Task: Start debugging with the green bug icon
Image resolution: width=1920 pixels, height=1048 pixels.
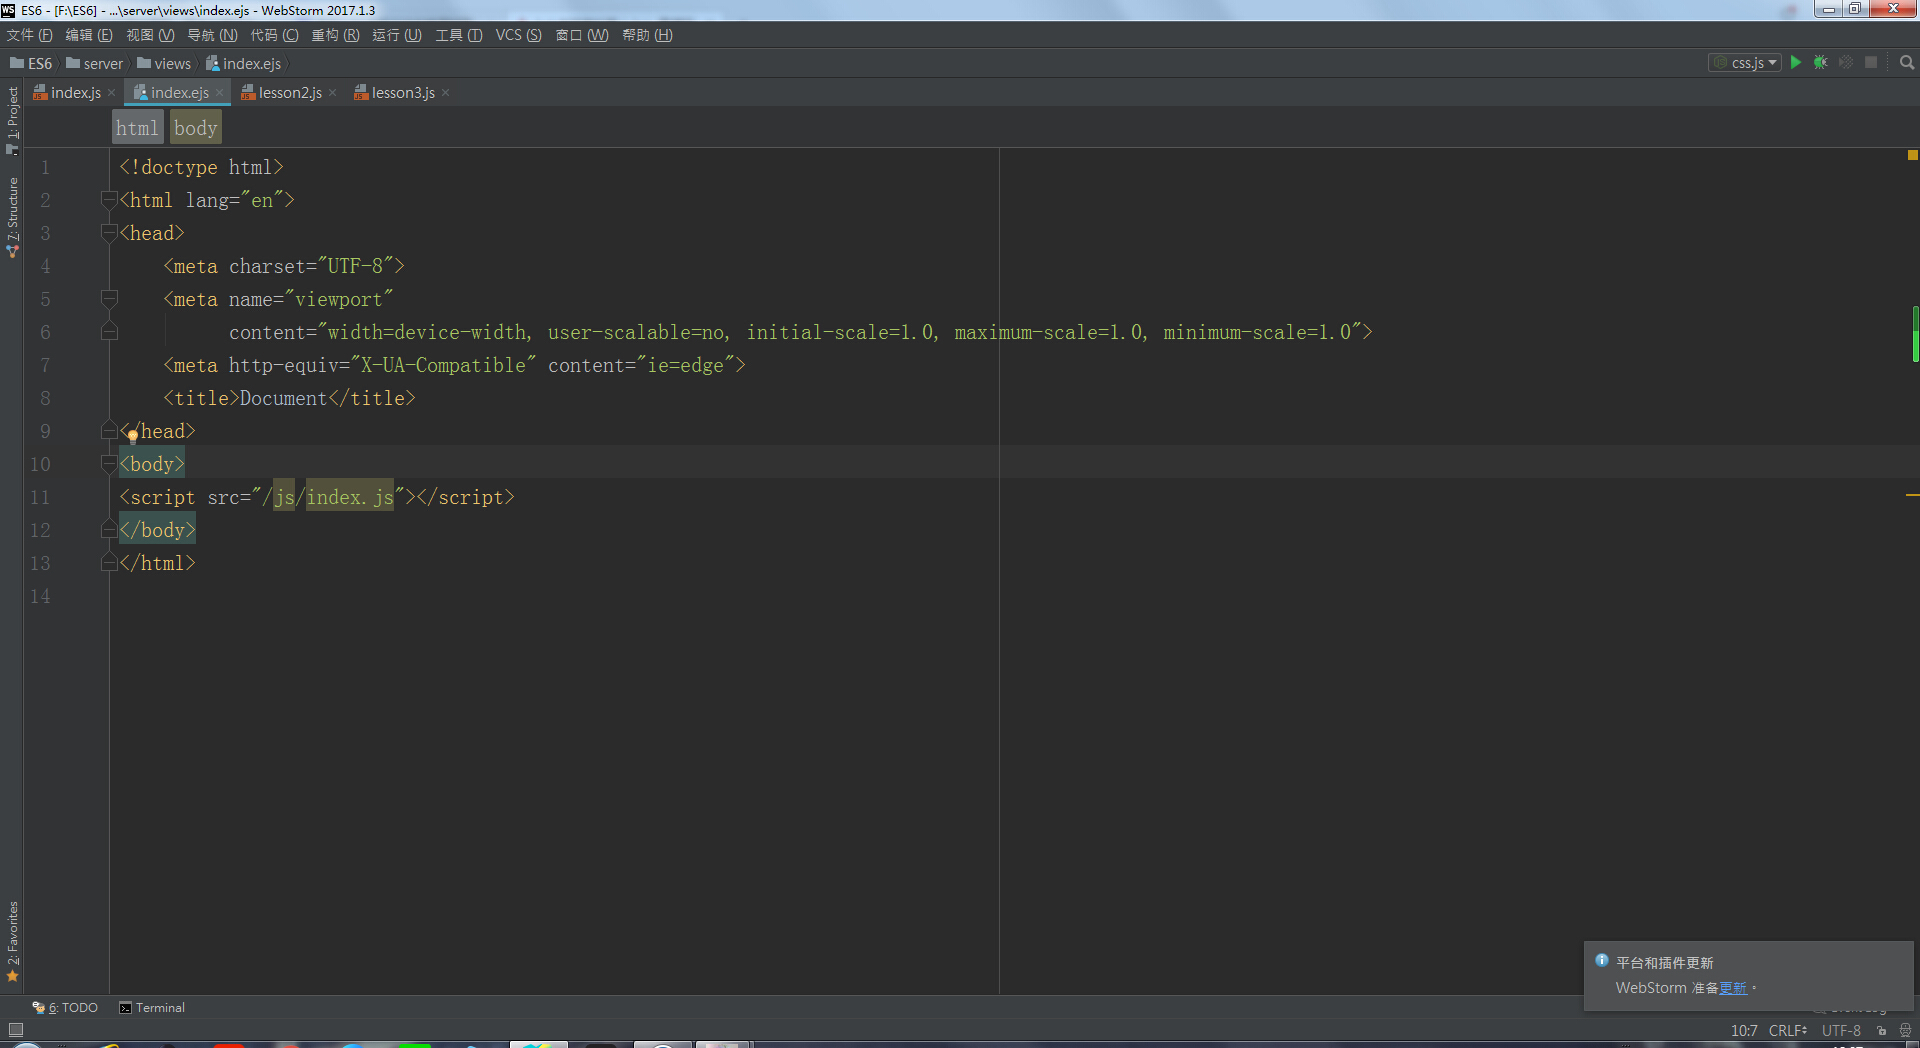Action: point(1821,62)
